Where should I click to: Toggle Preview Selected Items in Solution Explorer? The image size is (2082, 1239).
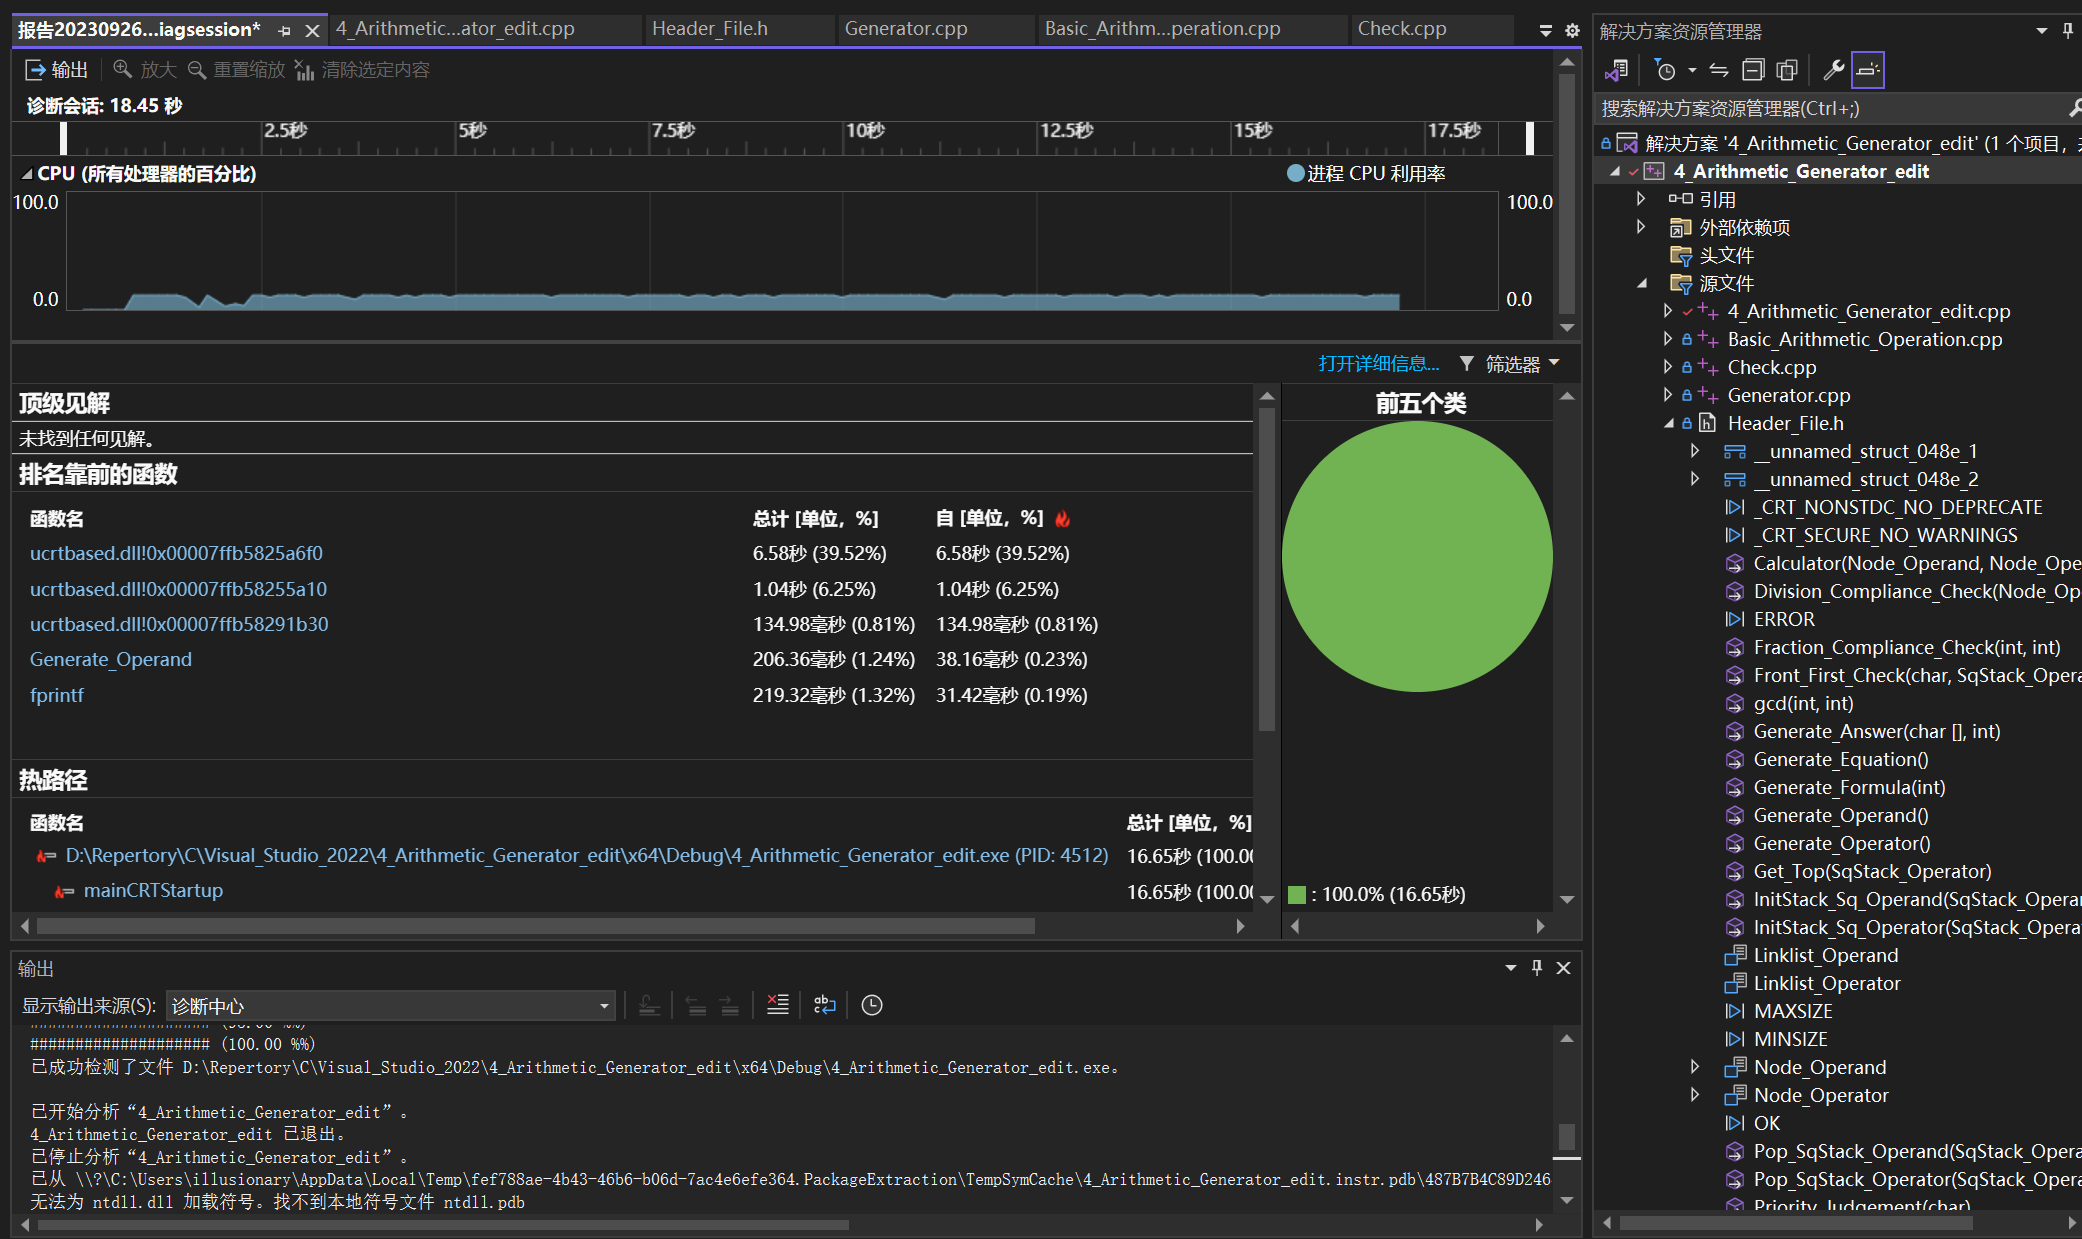(x=1867, y=70)
